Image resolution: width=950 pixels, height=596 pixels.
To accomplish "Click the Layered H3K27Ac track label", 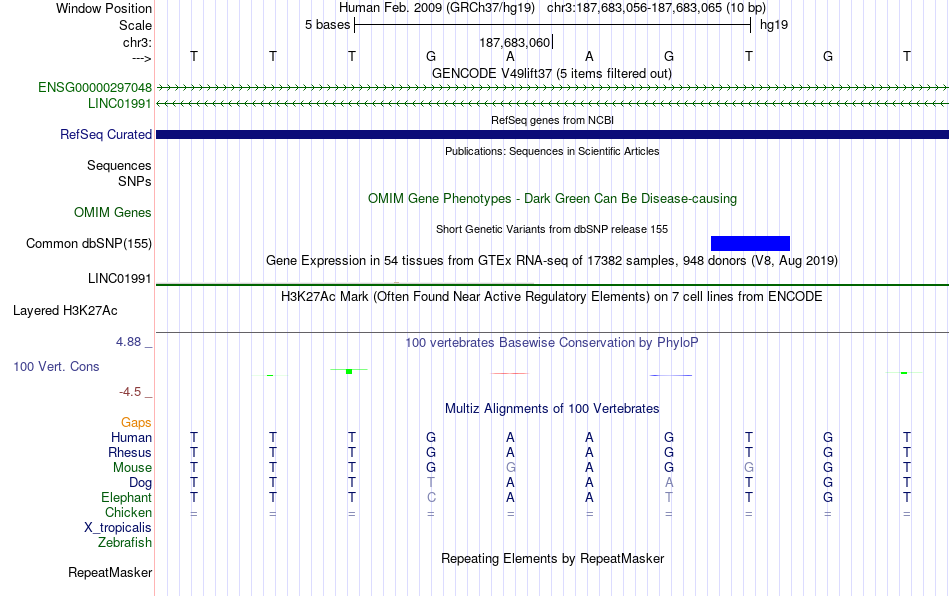I will point(65,311).
